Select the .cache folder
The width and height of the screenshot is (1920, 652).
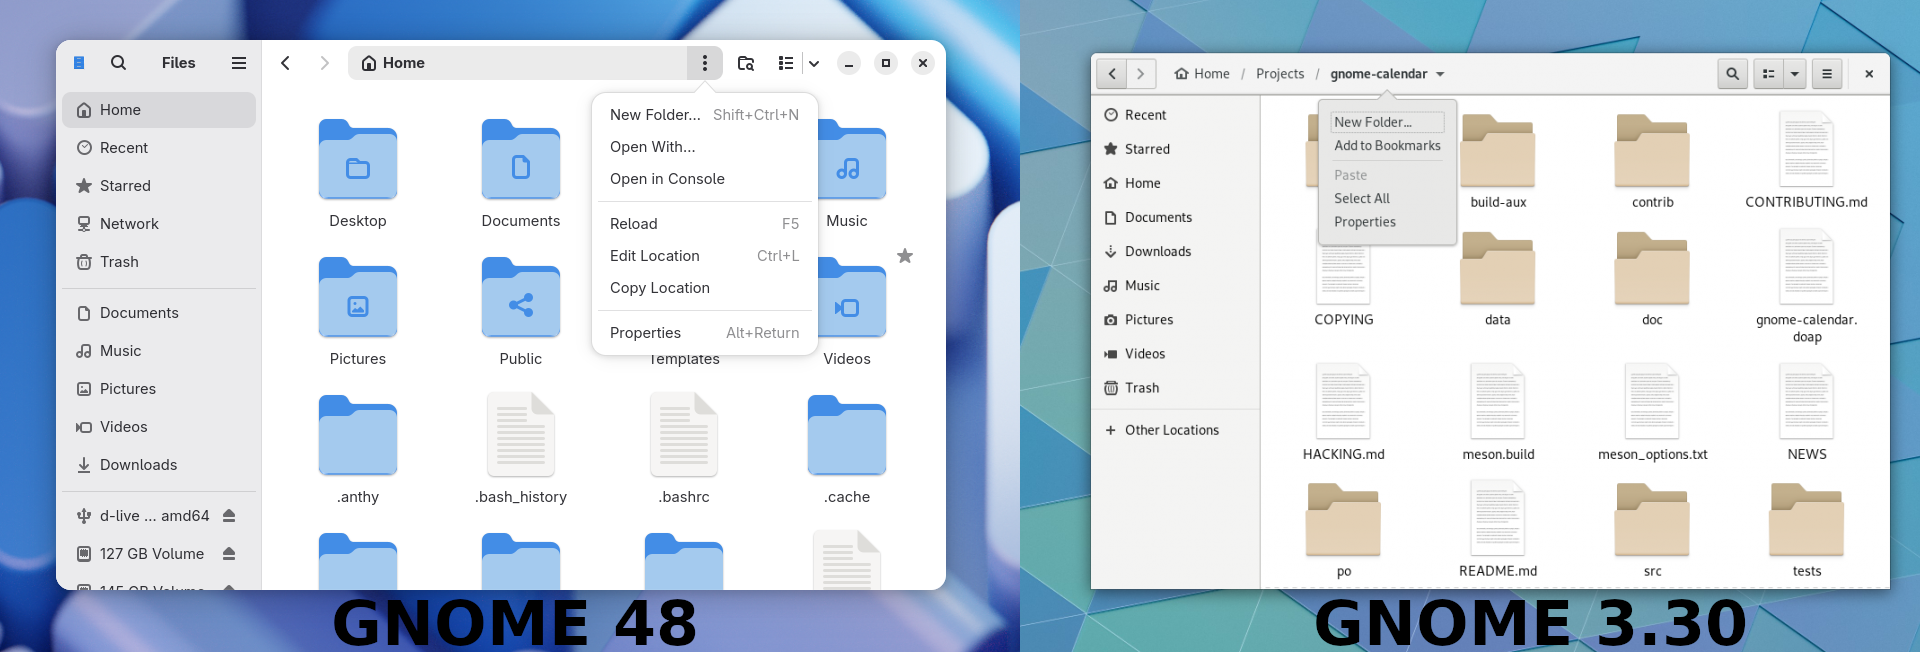[847, 436]
